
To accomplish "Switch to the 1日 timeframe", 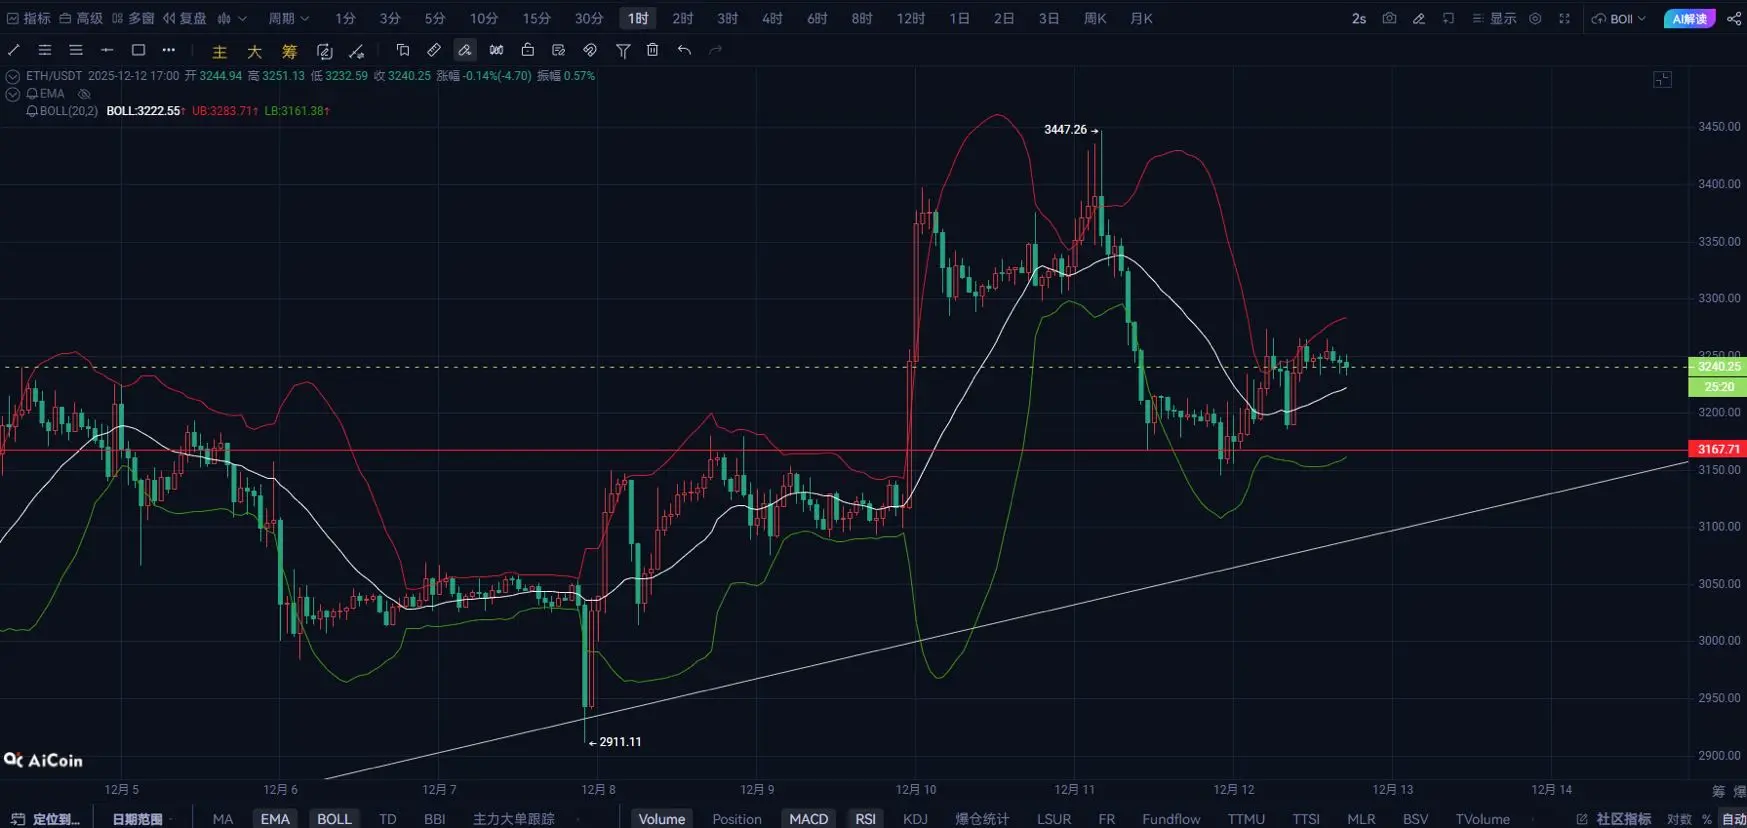I will (959, 18).
